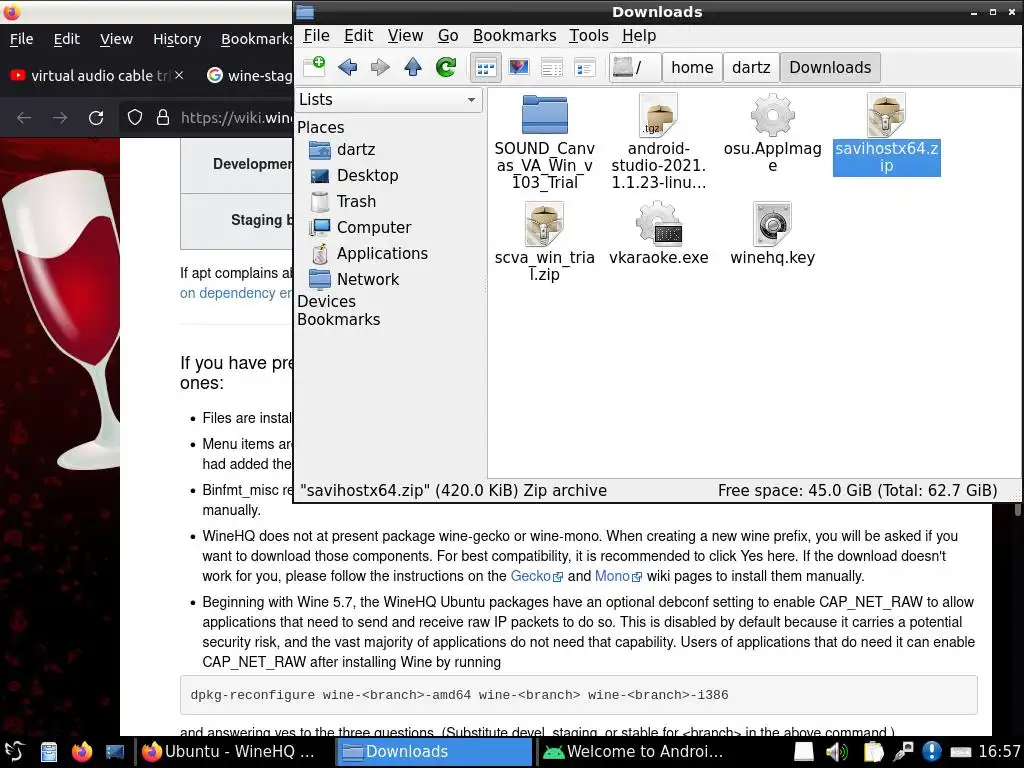Viewport: 1024px width, 768px height.
Task: Open the Tools menu in the file manager
Action: 588,35
